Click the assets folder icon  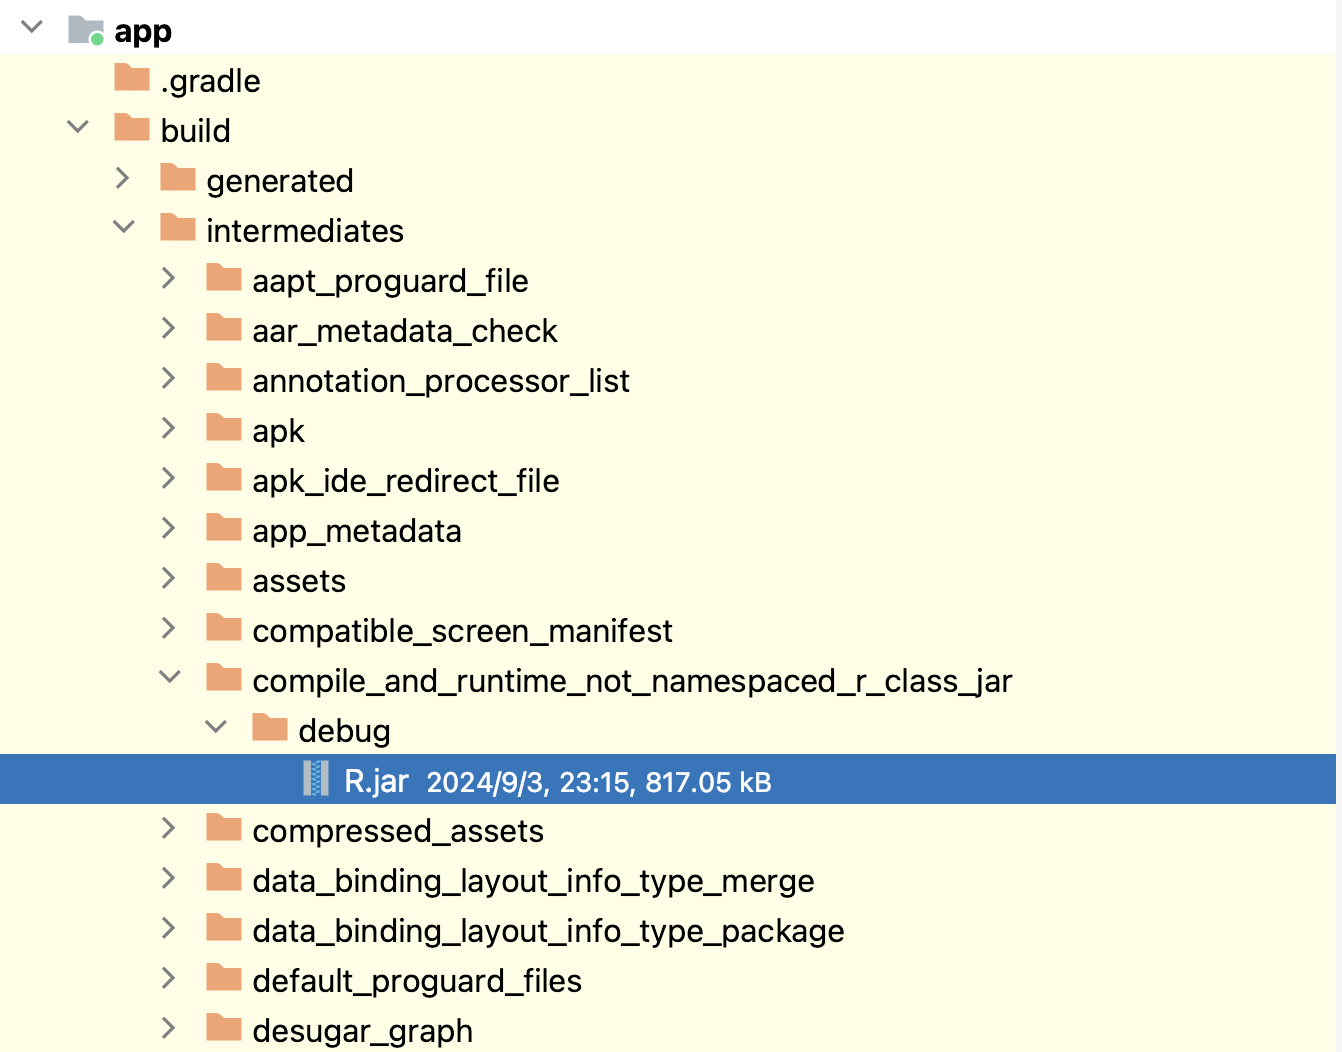(x=224, y=578)
